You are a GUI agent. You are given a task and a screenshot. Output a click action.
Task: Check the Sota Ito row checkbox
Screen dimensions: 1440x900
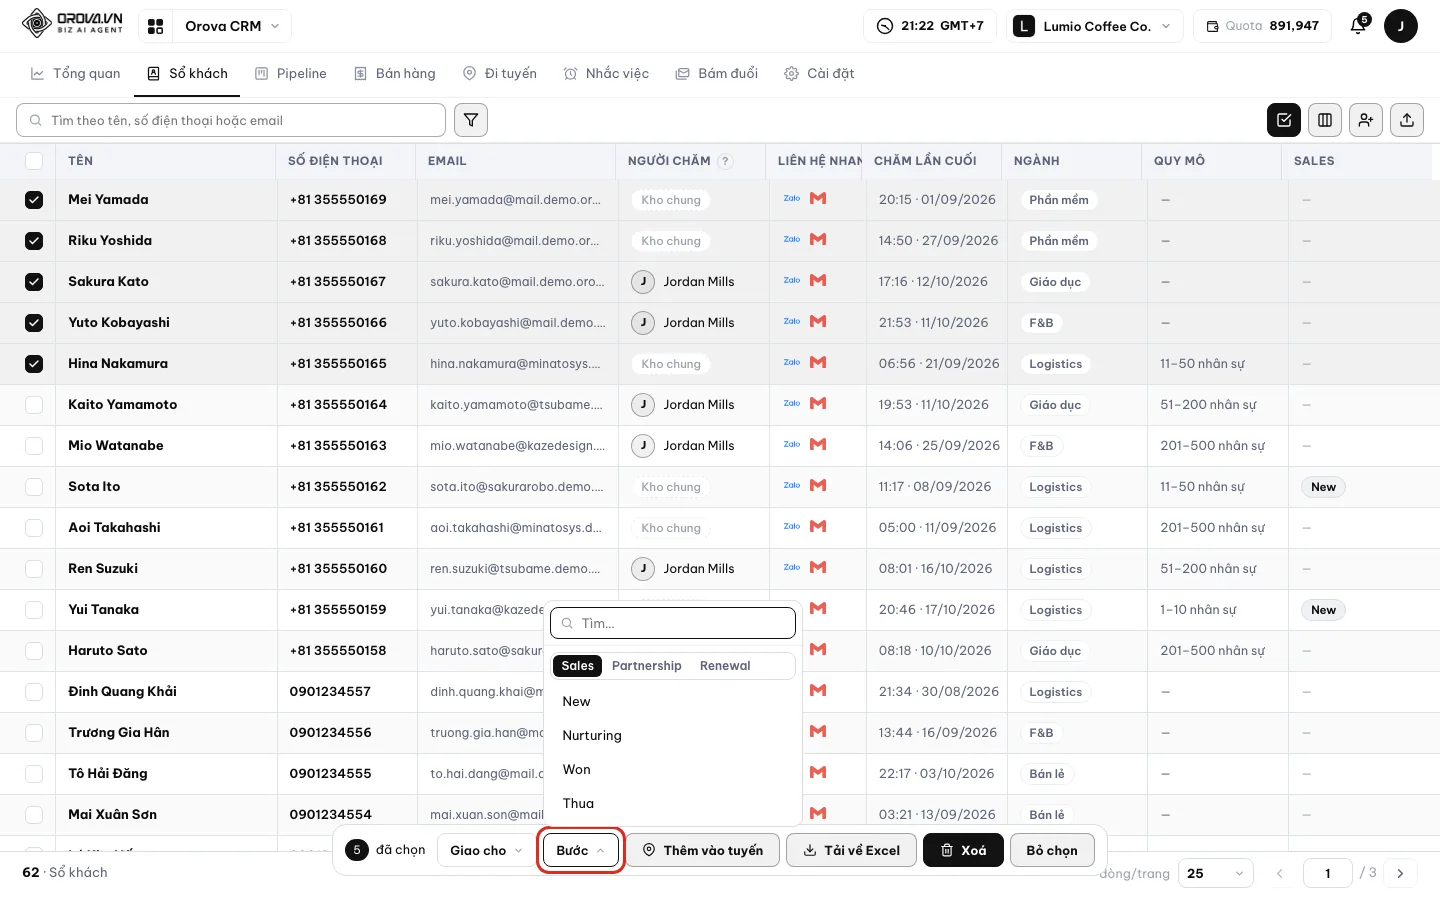[x=34, y=487]
